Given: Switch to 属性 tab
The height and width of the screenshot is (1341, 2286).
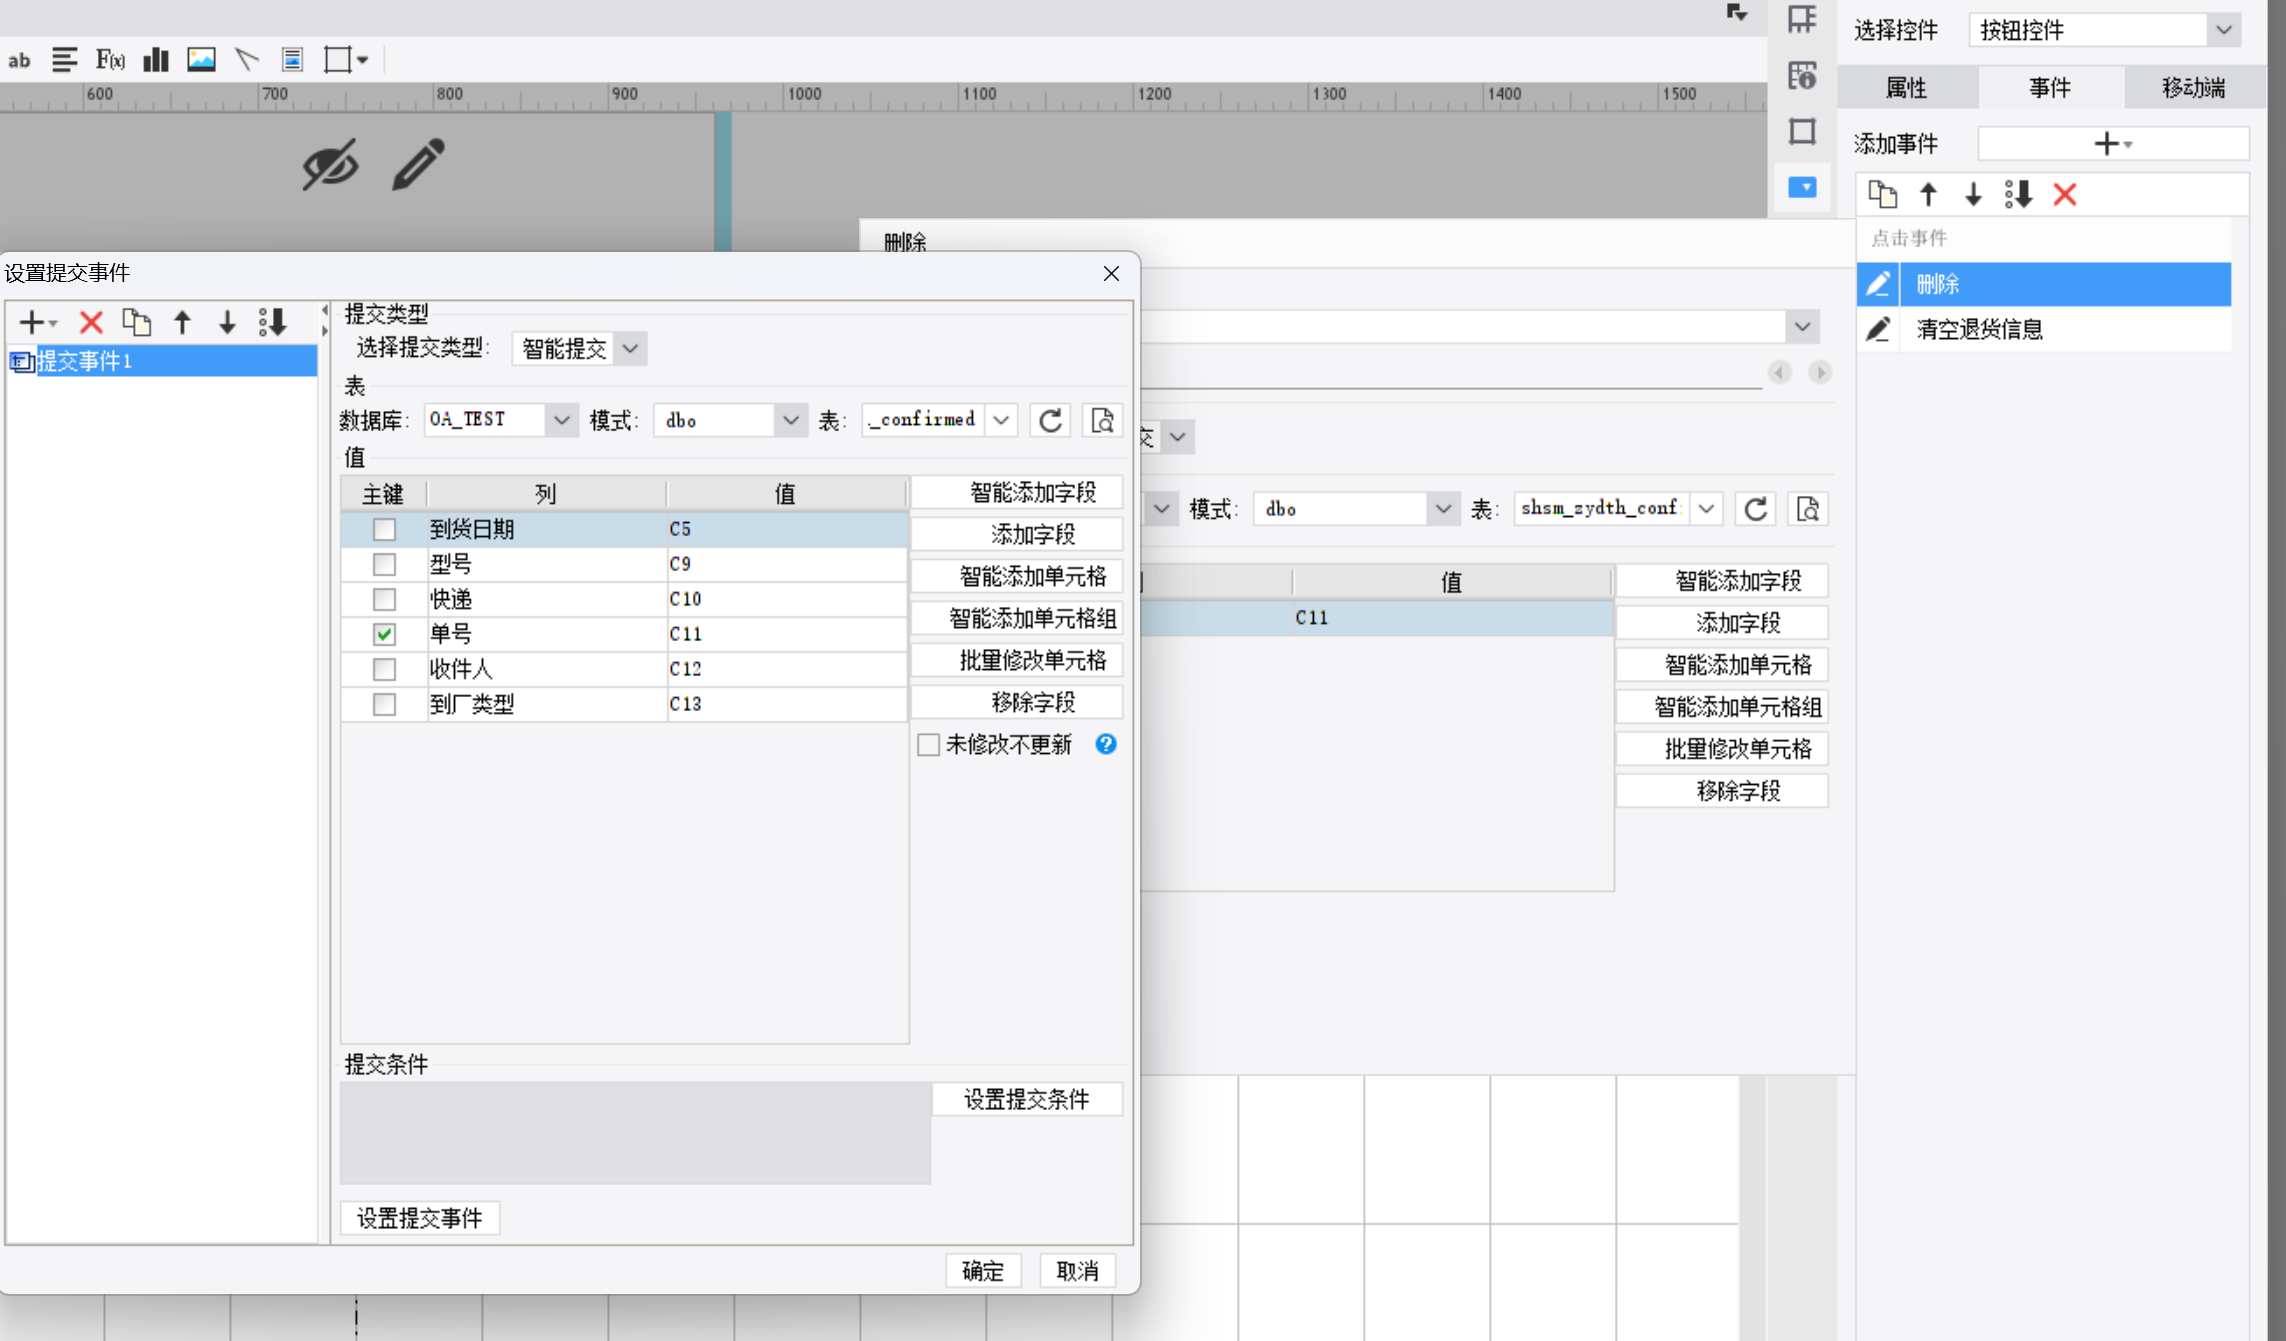Looking at the screenshot, I should 1906,88.
